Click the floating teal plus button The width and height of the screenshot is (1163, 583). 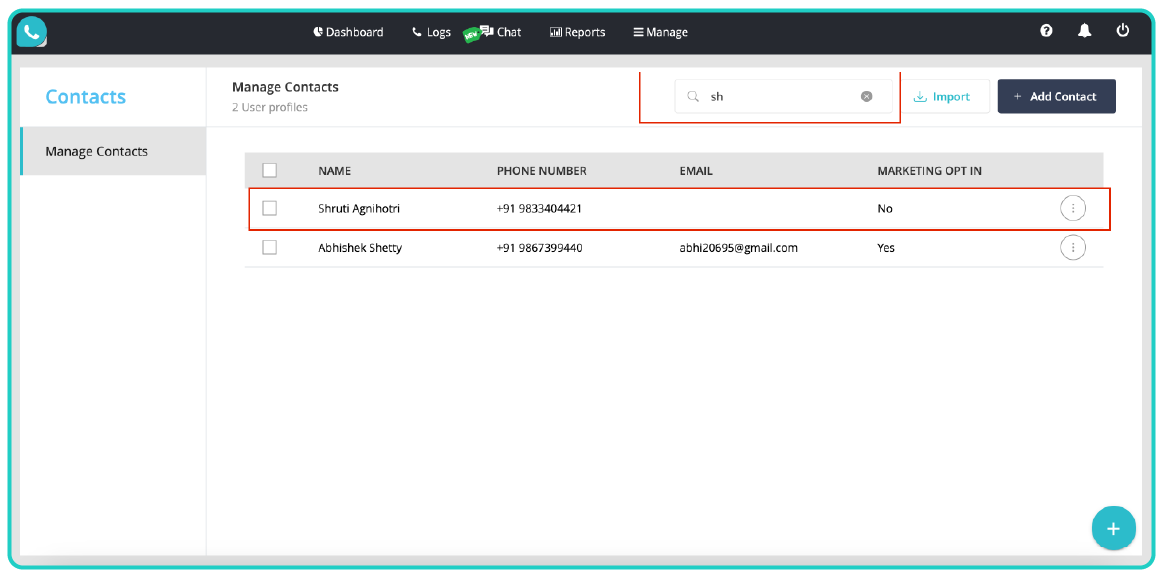tap(1113, 529)
